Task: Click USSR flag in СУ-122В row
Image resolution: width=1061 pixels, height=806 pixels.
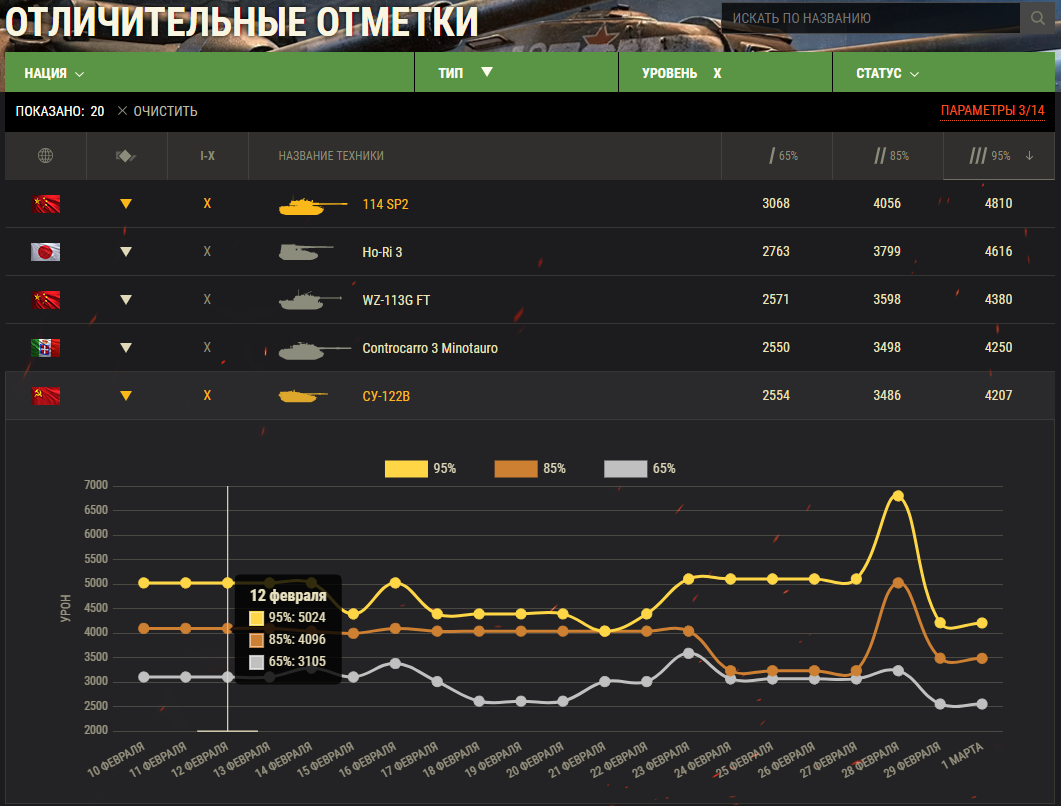Action: pos(45,396)
